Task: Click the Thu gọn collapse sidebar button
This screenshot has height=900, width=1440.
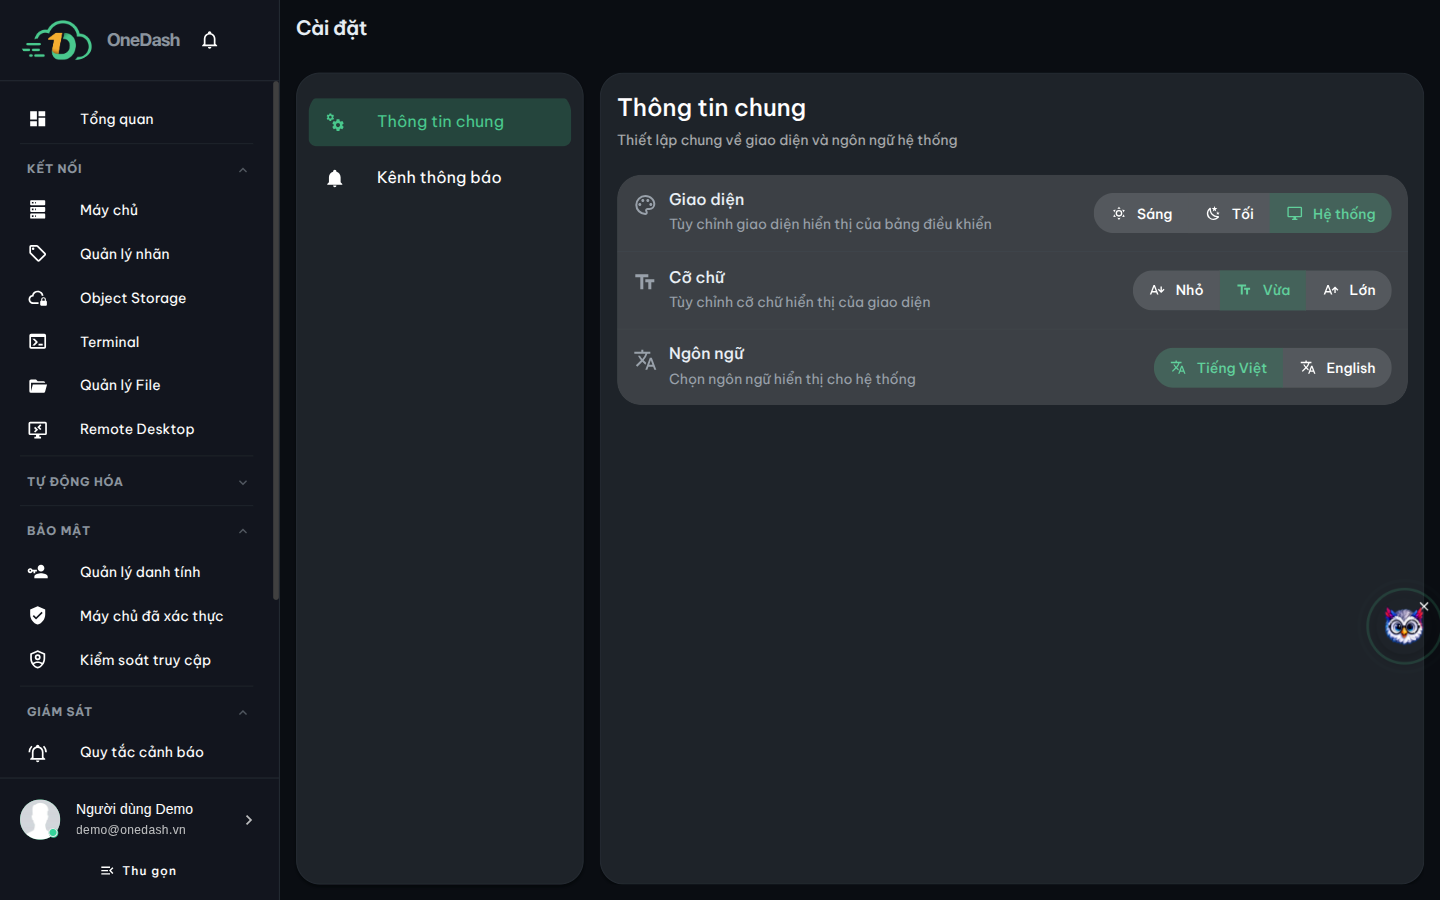Action: tap(139, 871)
